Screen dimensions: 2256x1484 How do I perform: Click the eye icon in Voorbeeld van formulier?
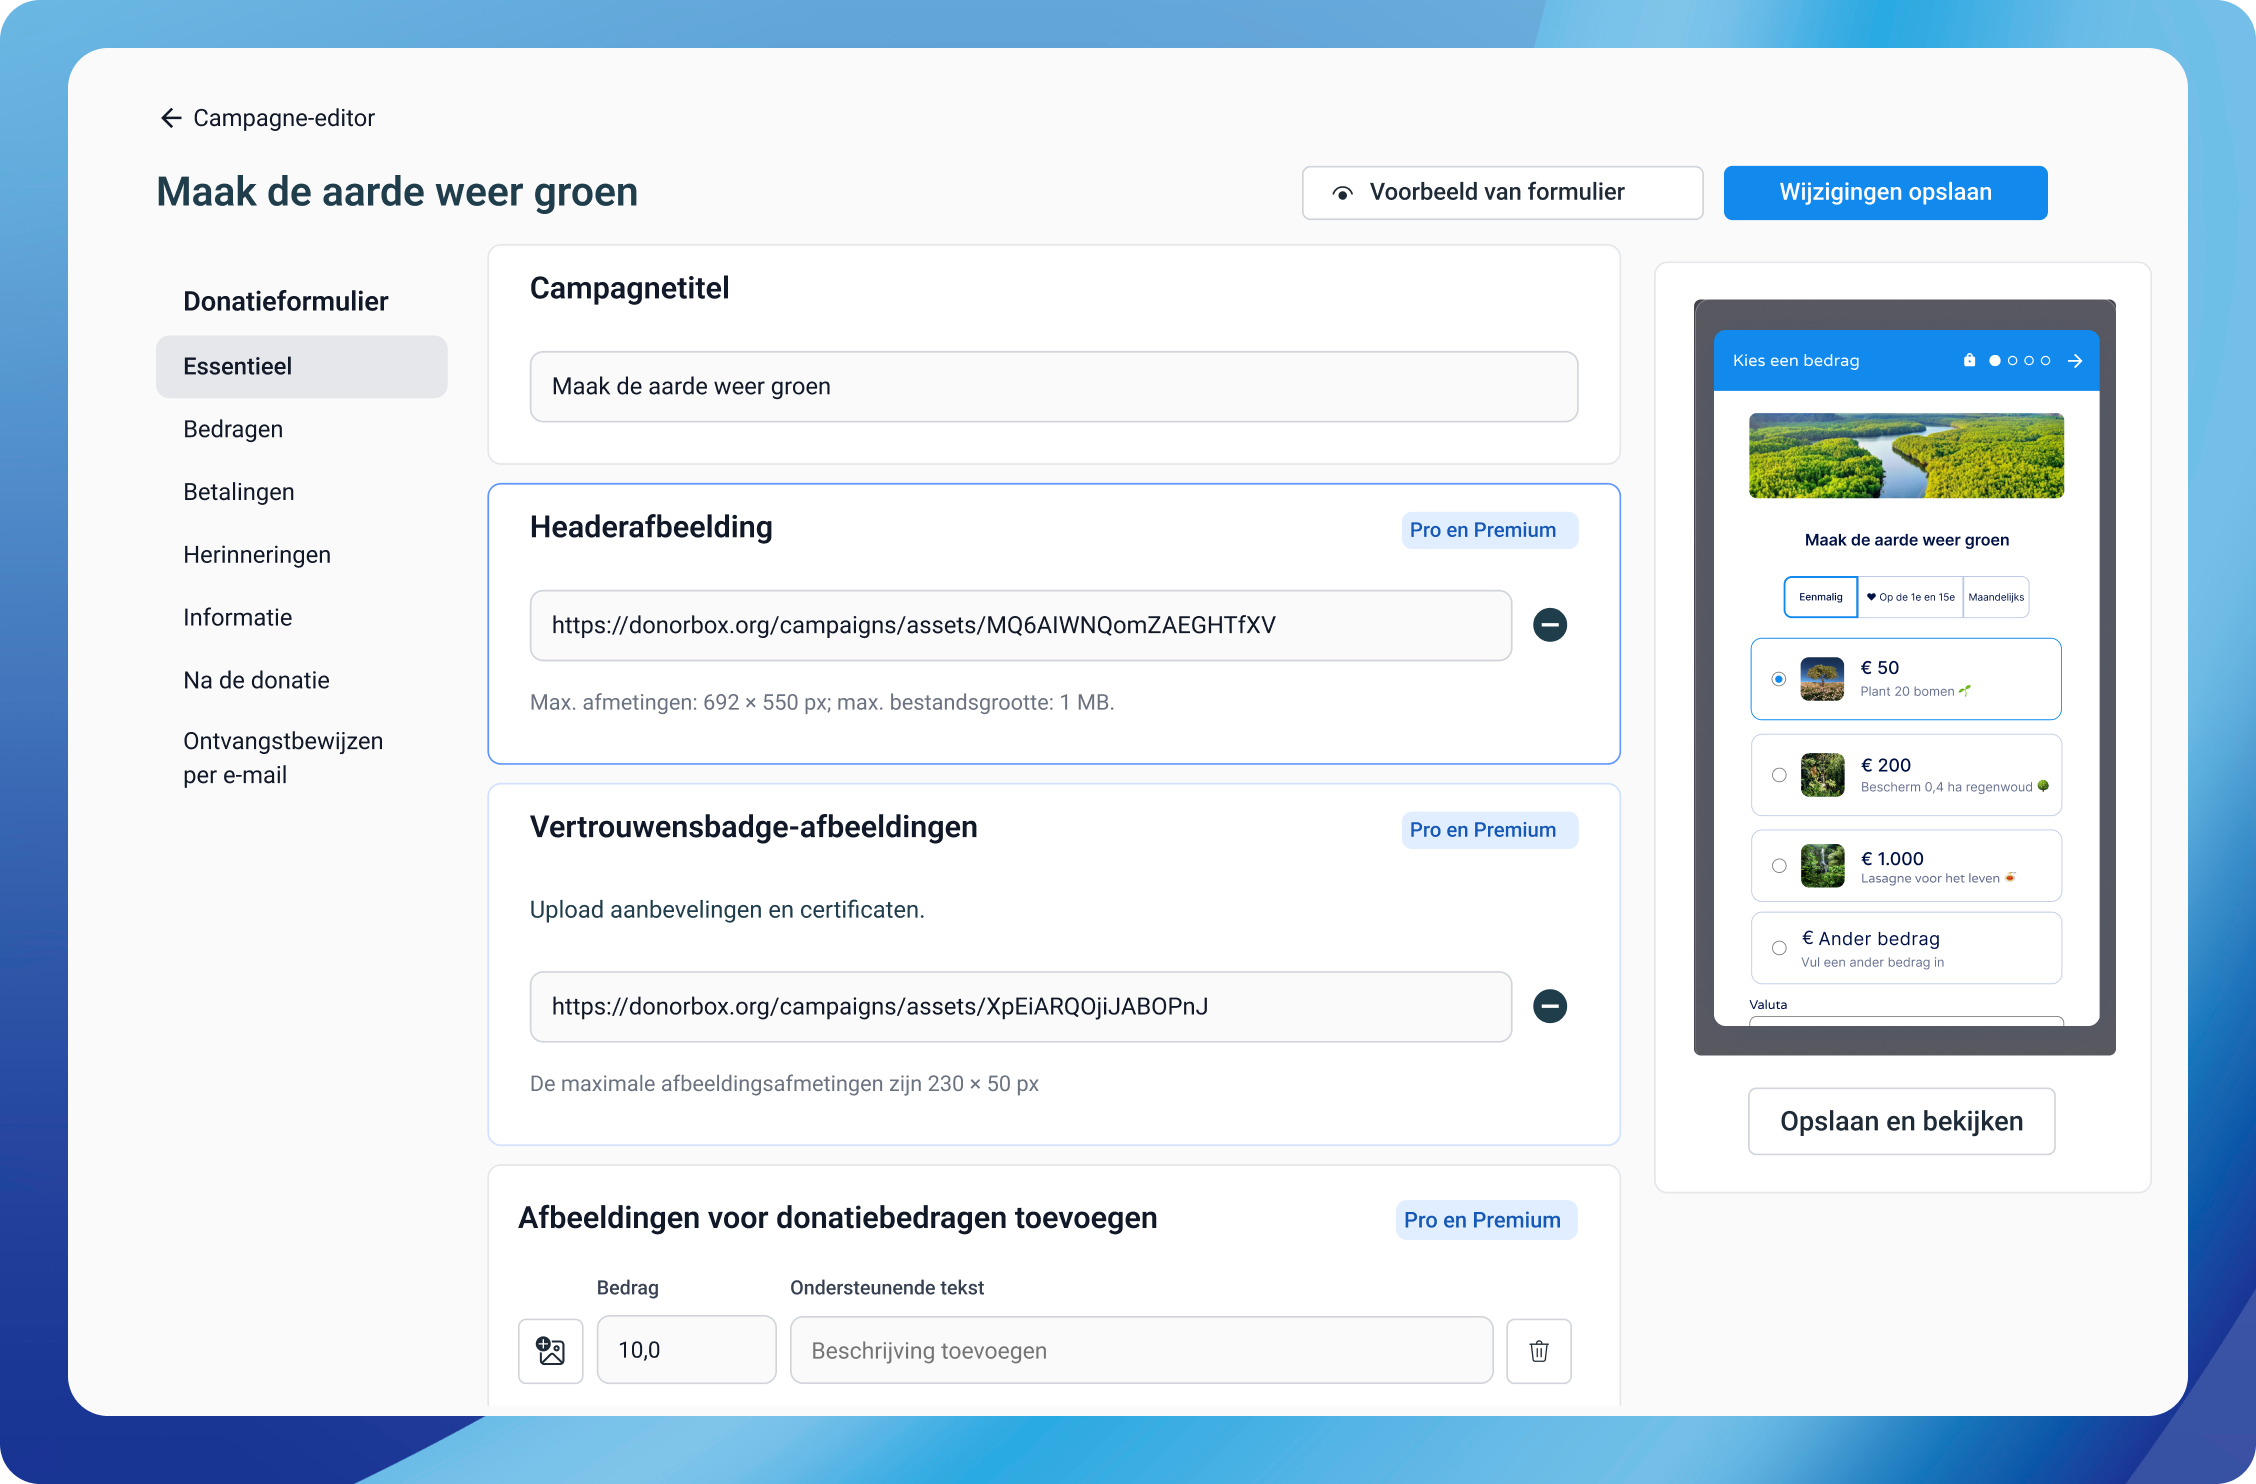pos(1343,193)
